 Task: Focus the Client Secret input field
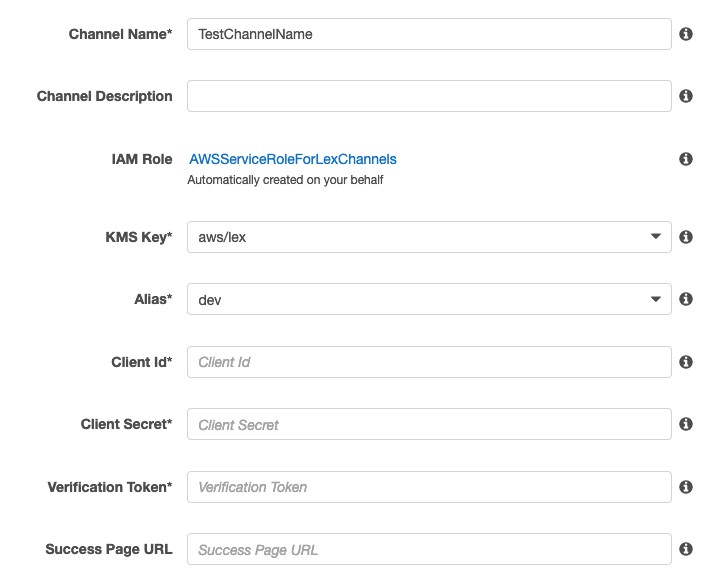[x=429, y=424]
